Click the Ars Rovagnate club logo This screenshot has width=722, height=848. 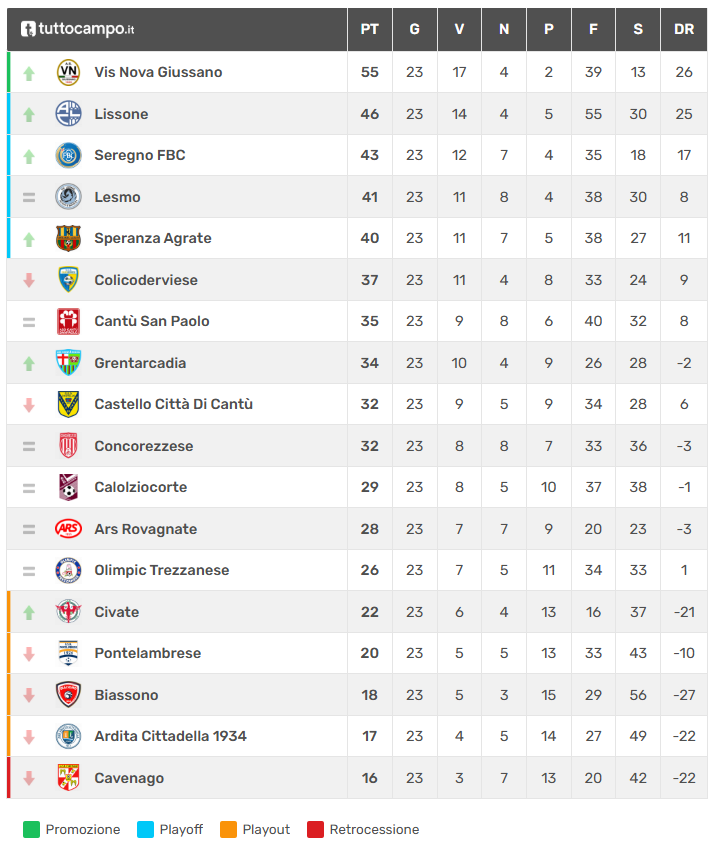point(68,529)
